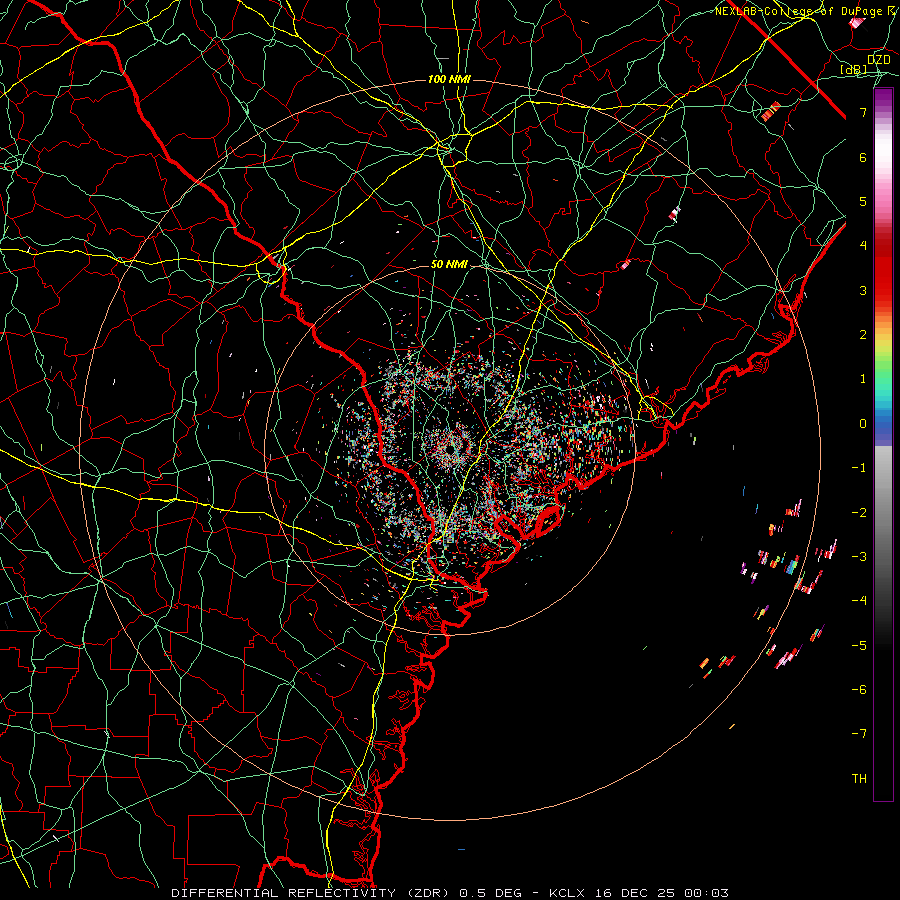Viewport: 900px width, 900px height.
Task: Click the -1 value on the color scale
Action: (859, 468)
